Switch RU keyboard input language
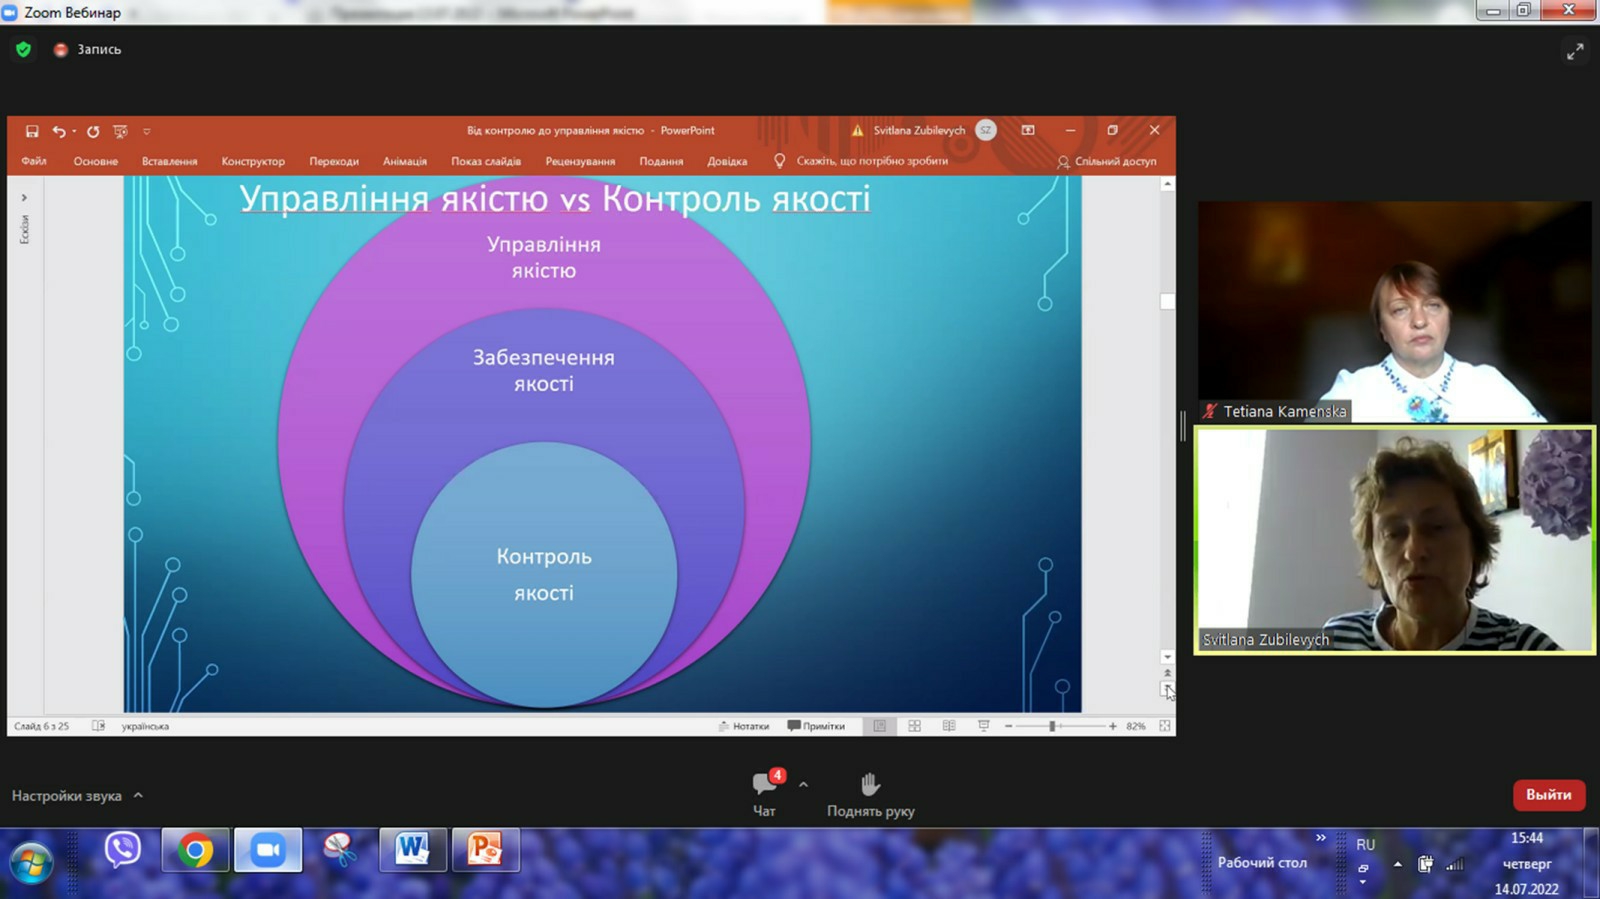 [1365, 845]
